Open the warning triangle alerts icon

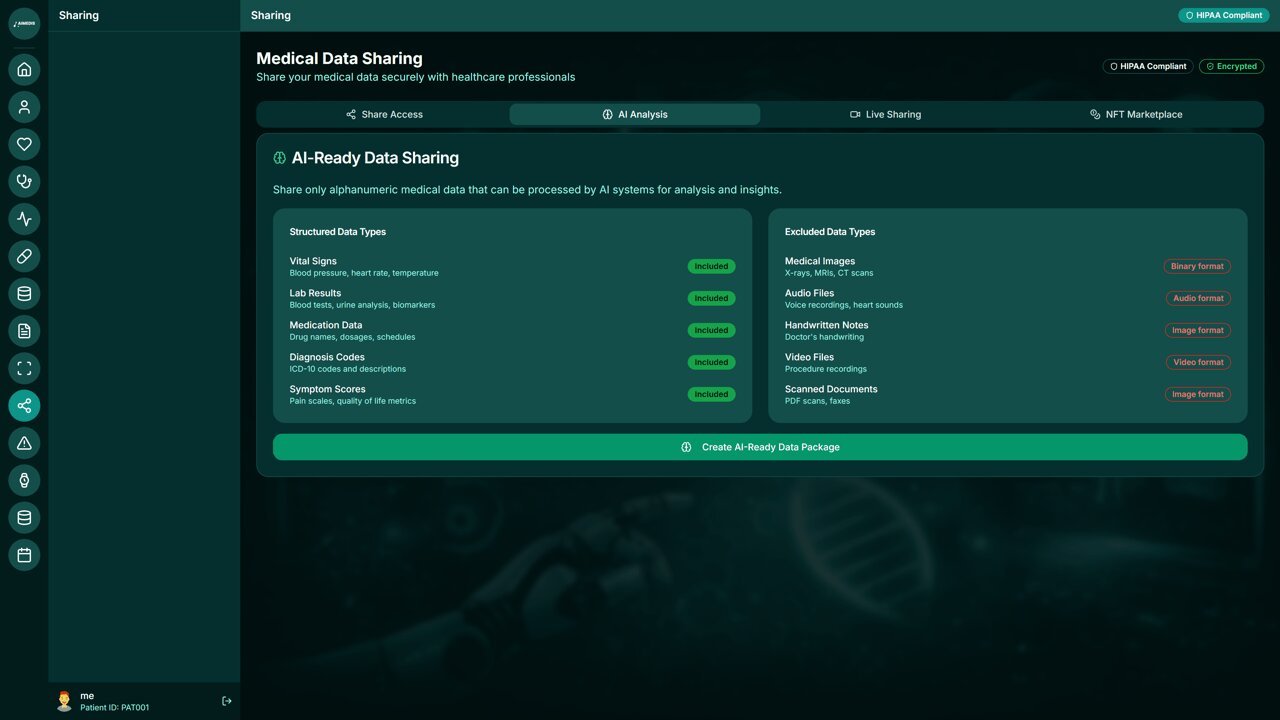coord(24,443)
